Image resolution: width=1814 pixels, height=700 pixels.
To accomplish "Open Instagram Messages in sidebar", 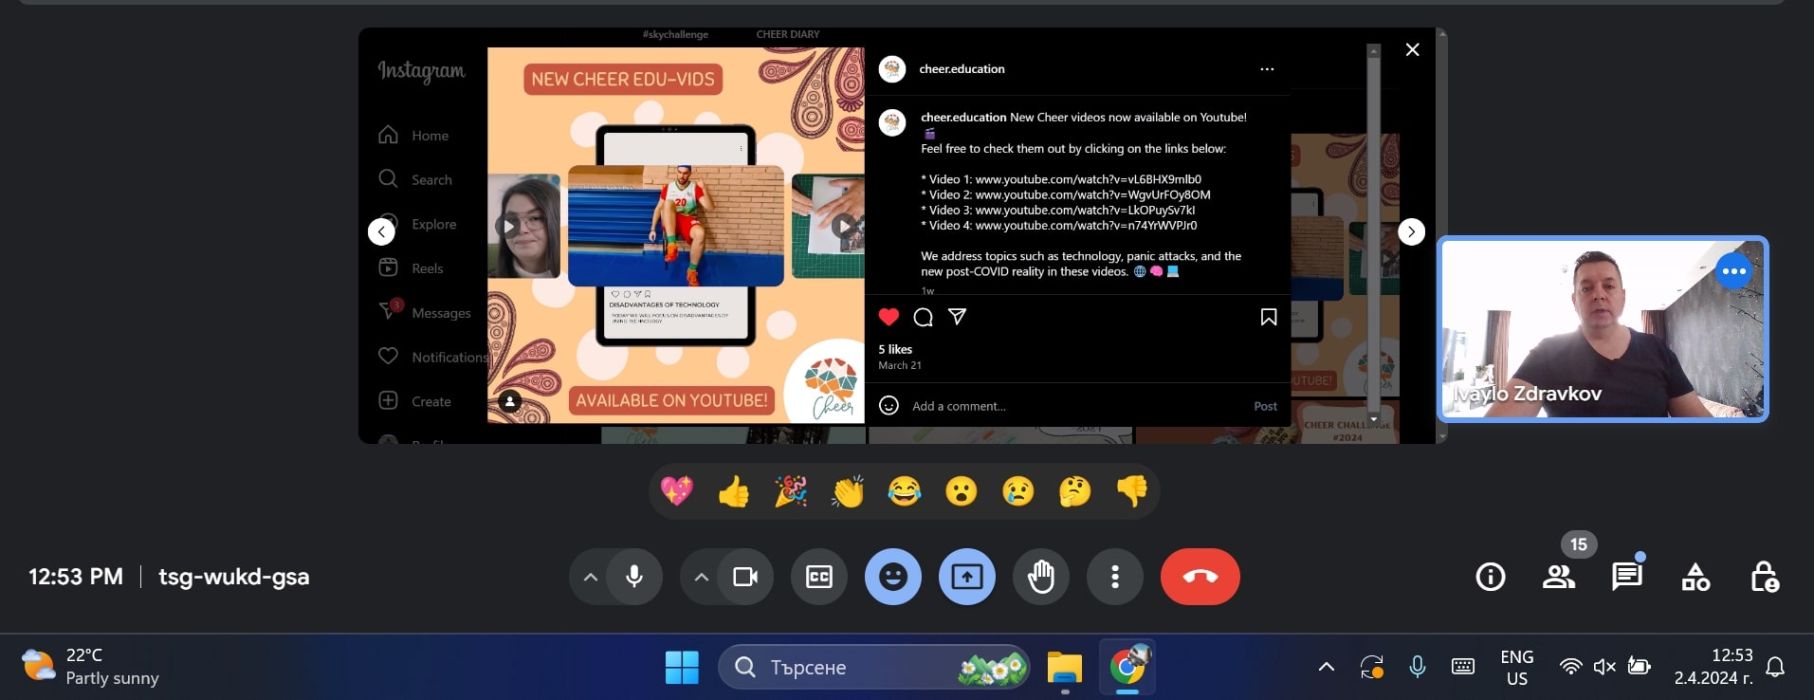I will pyautogui.click(x=424, y=312).
